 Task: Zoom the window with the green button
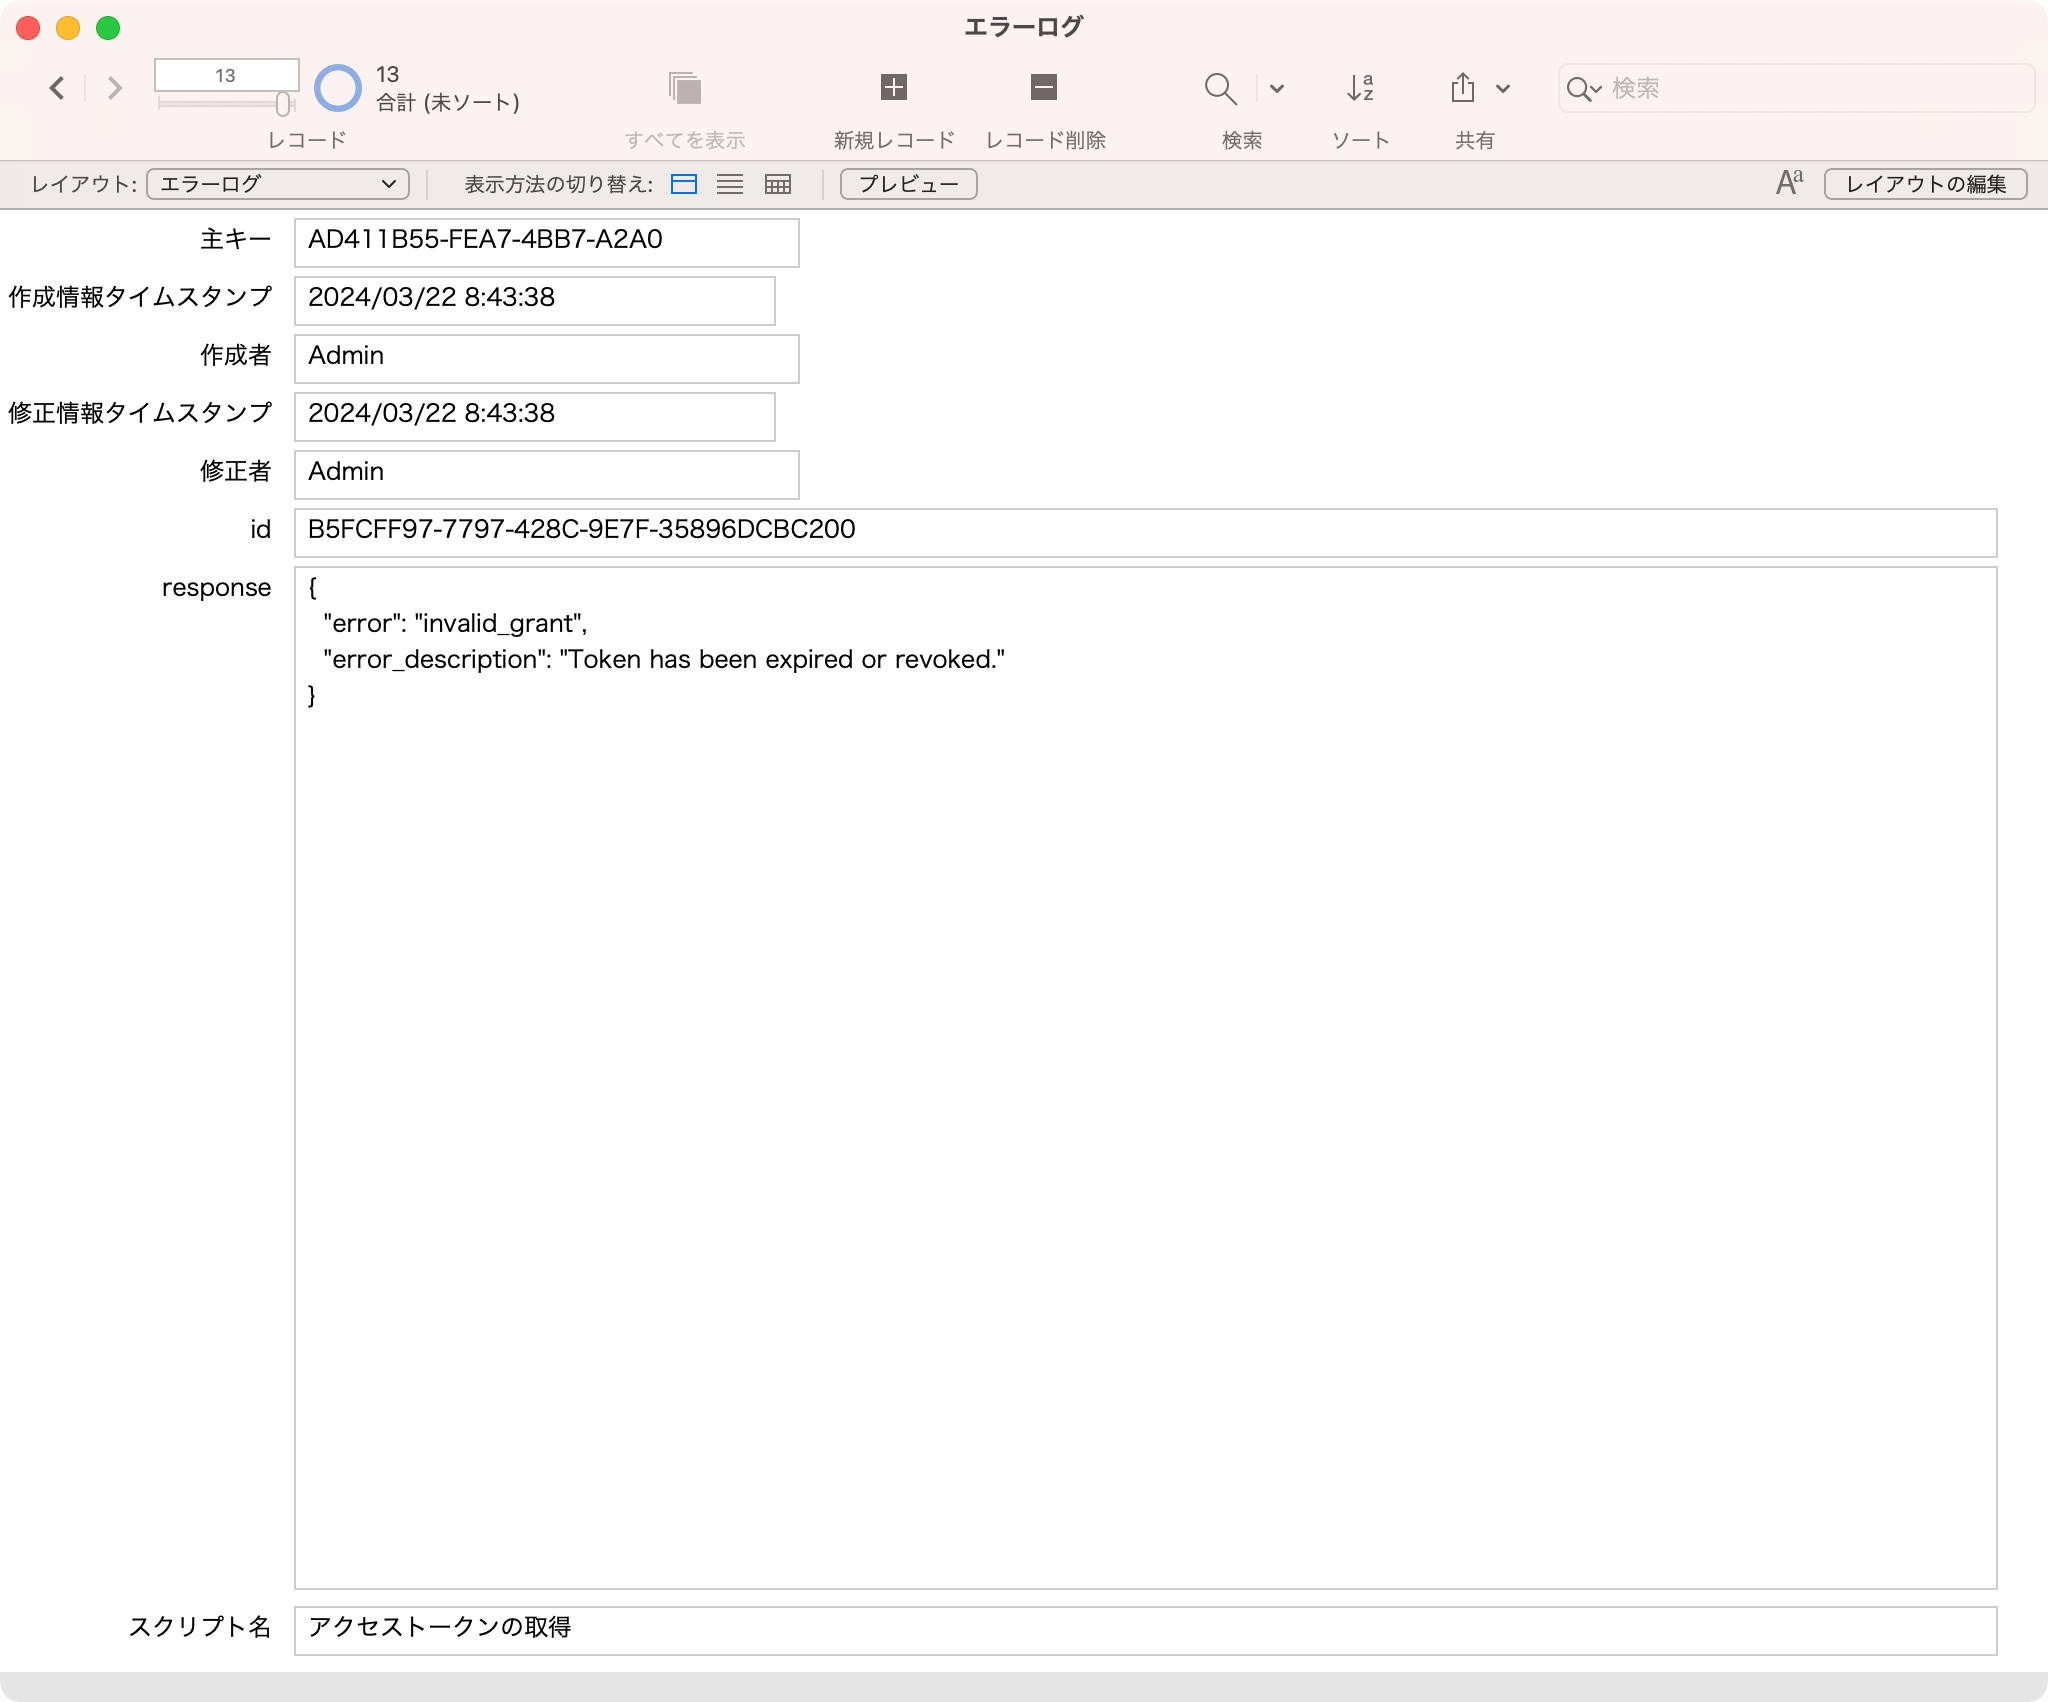[x=108, y=28]
